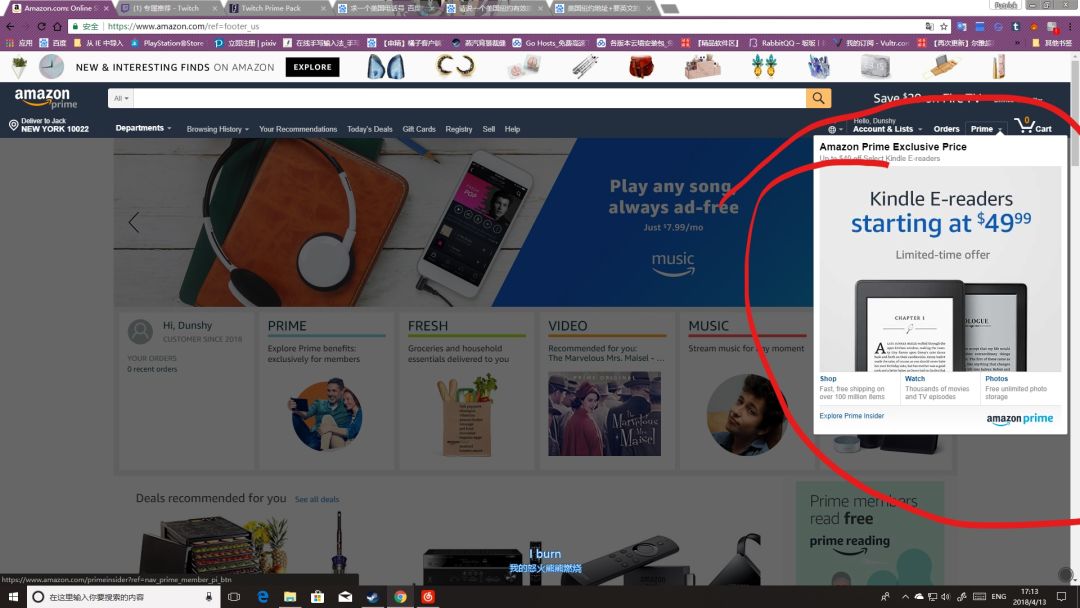
Task: Open Task View on taskbar
Action: 233,596
